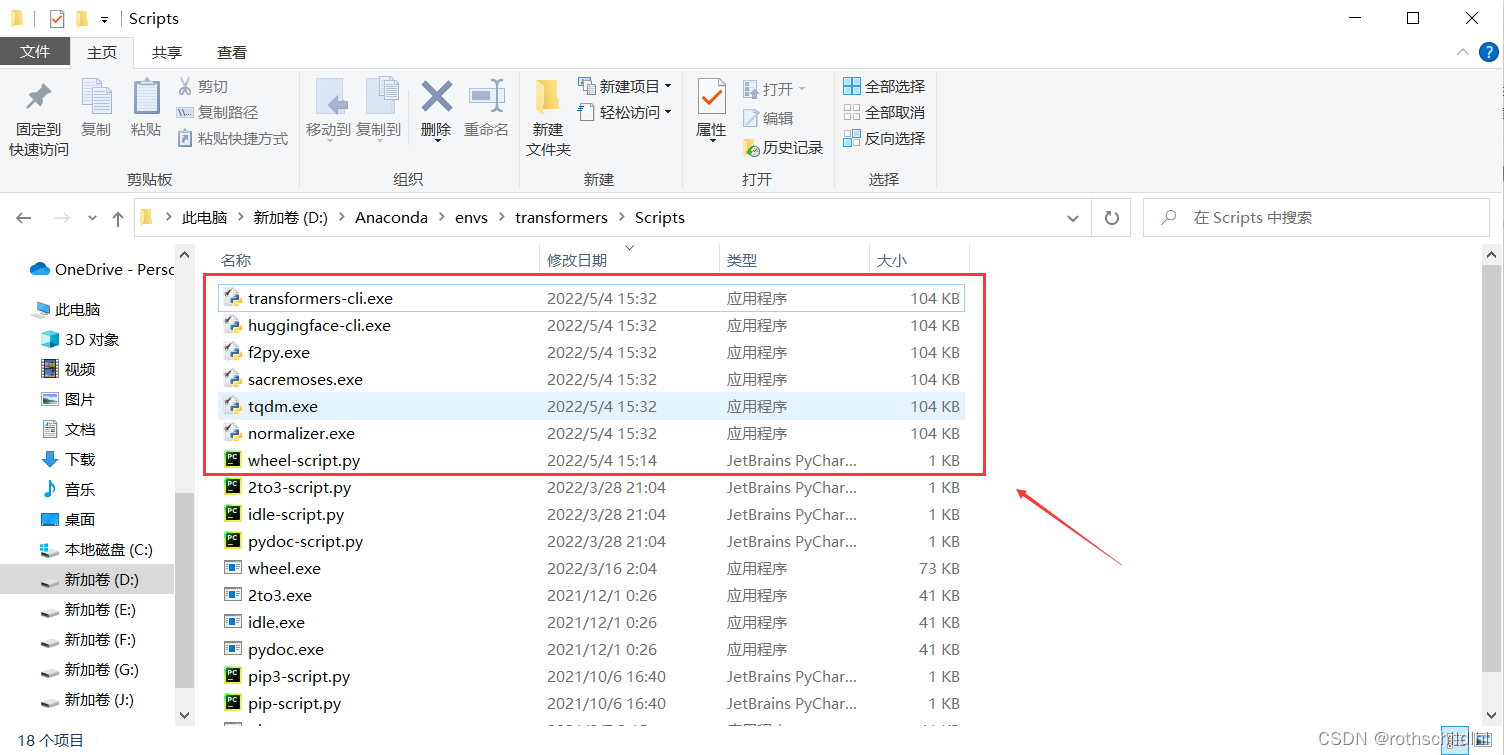Screen dimensions: 1504x755
Task: Click breadcrumb chevron after envs
Action: click(x=501, y=218)
